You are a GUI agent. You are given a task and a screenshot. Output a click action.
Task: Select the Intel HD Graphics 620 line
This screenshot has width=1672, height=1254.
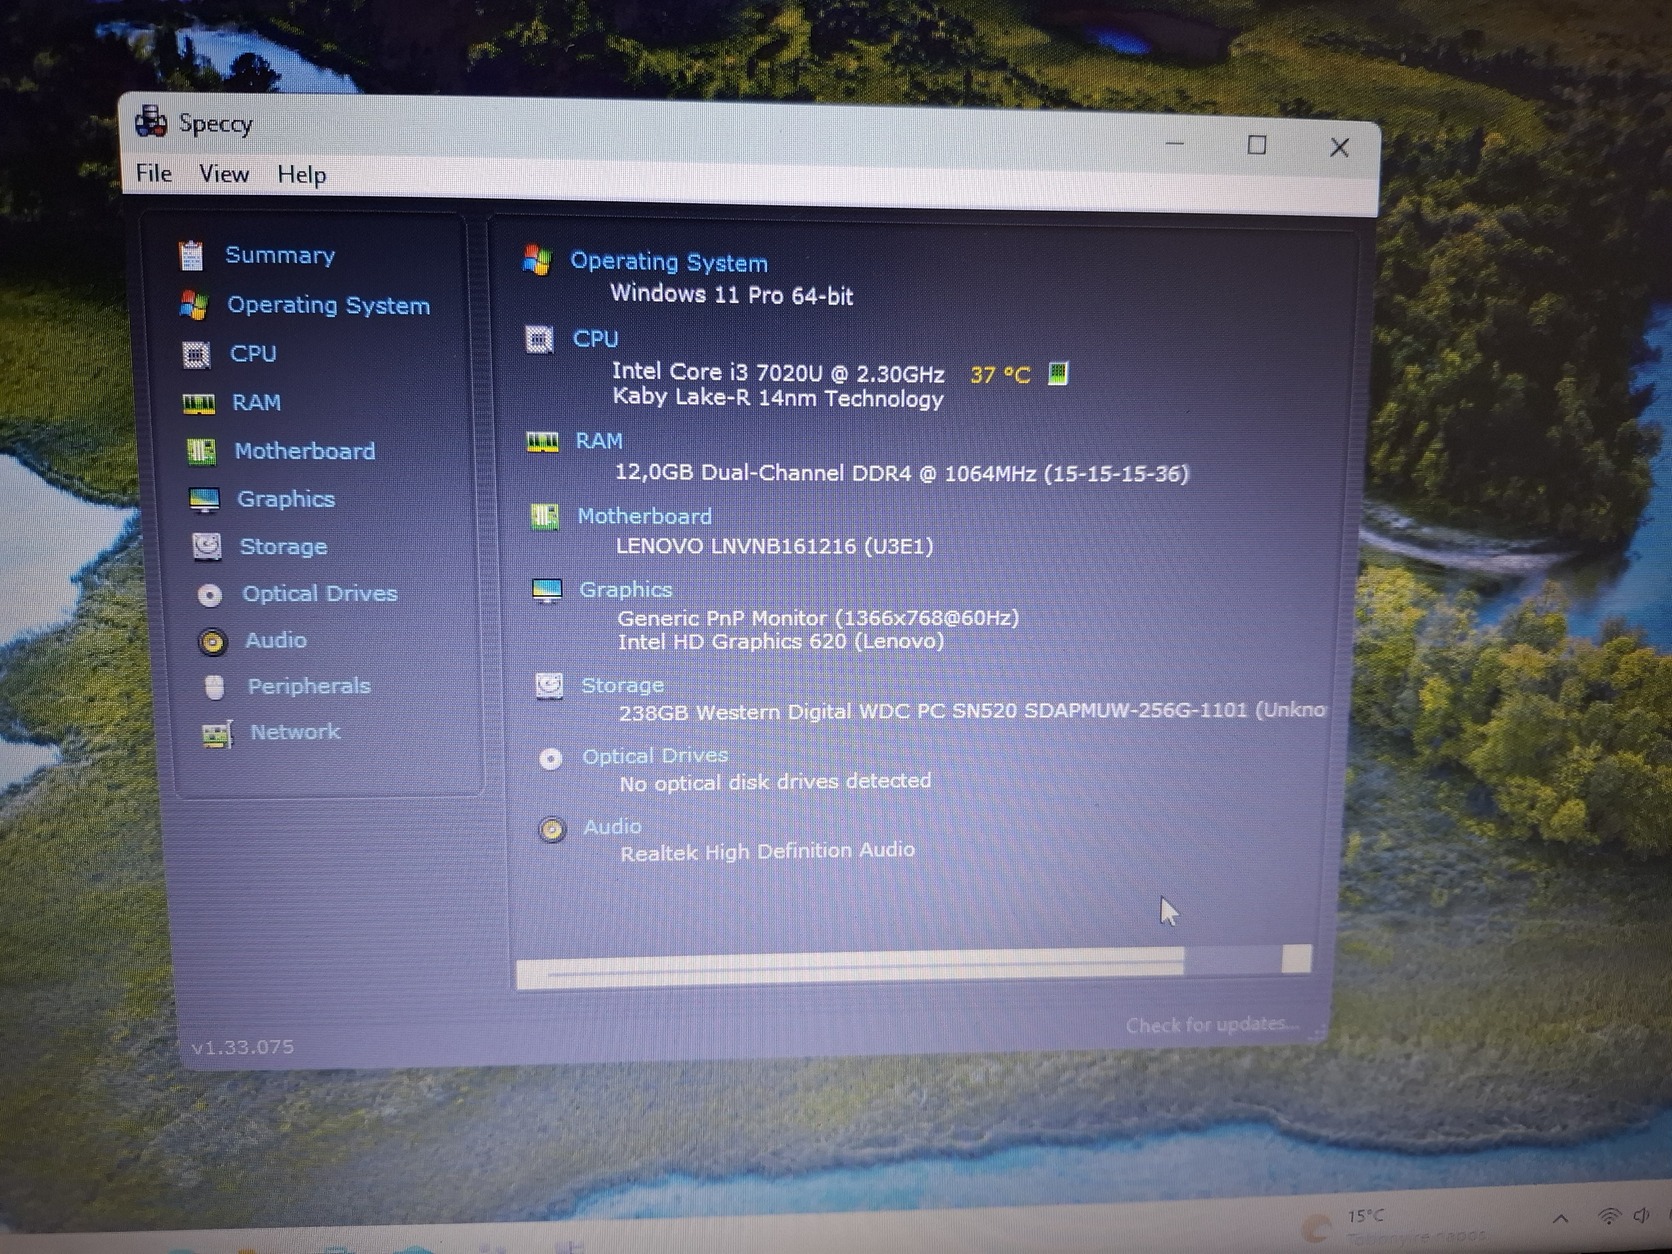tap(781, 642)
